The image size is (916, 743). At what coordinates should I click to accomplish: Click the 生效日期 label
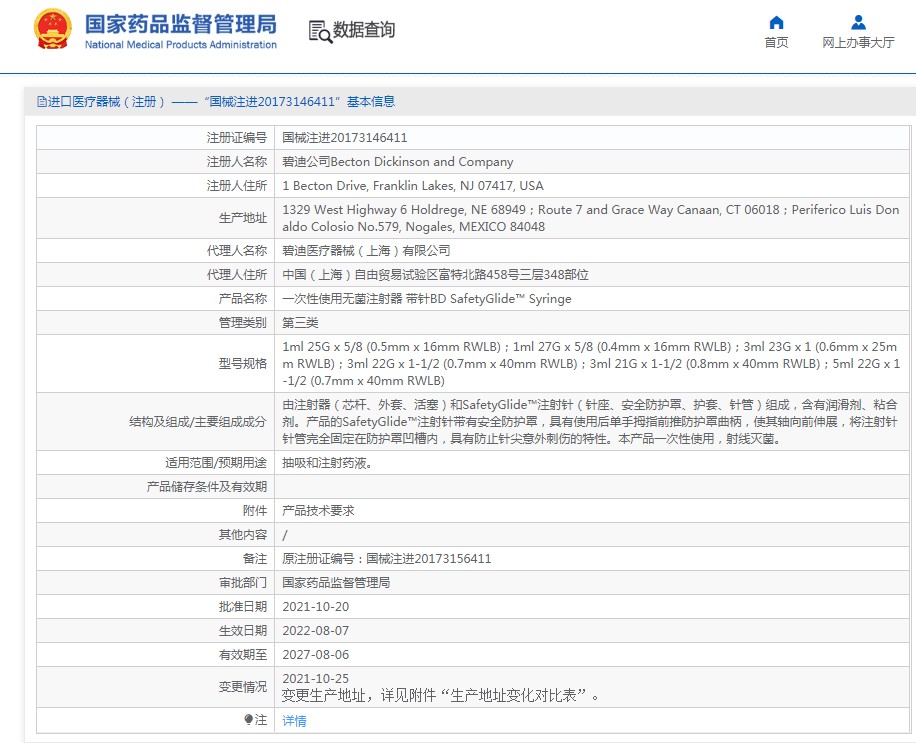point(243,631)
